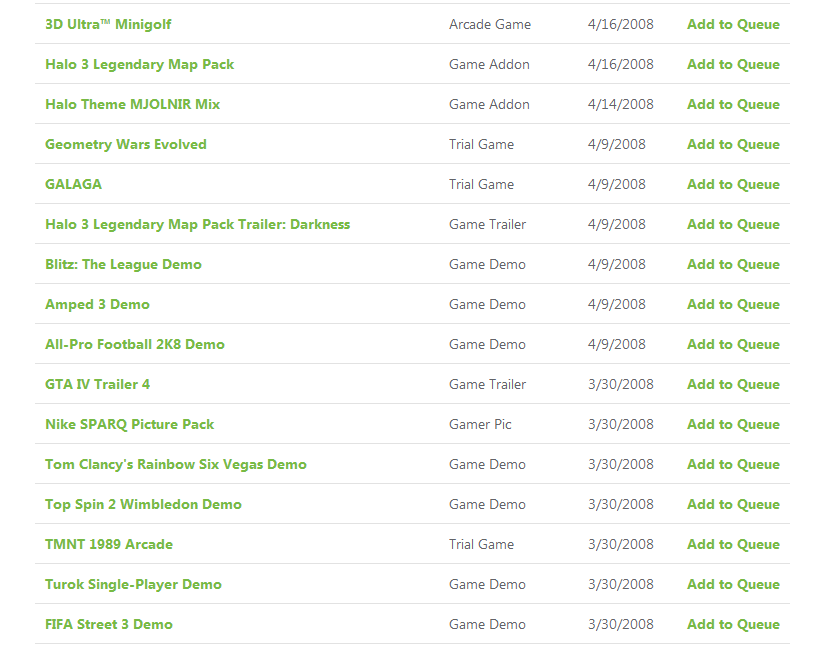This screenshot has width=823, height=652.
Task: Open Nike SPARQ Picture Pack link
Action: point(130,424)
